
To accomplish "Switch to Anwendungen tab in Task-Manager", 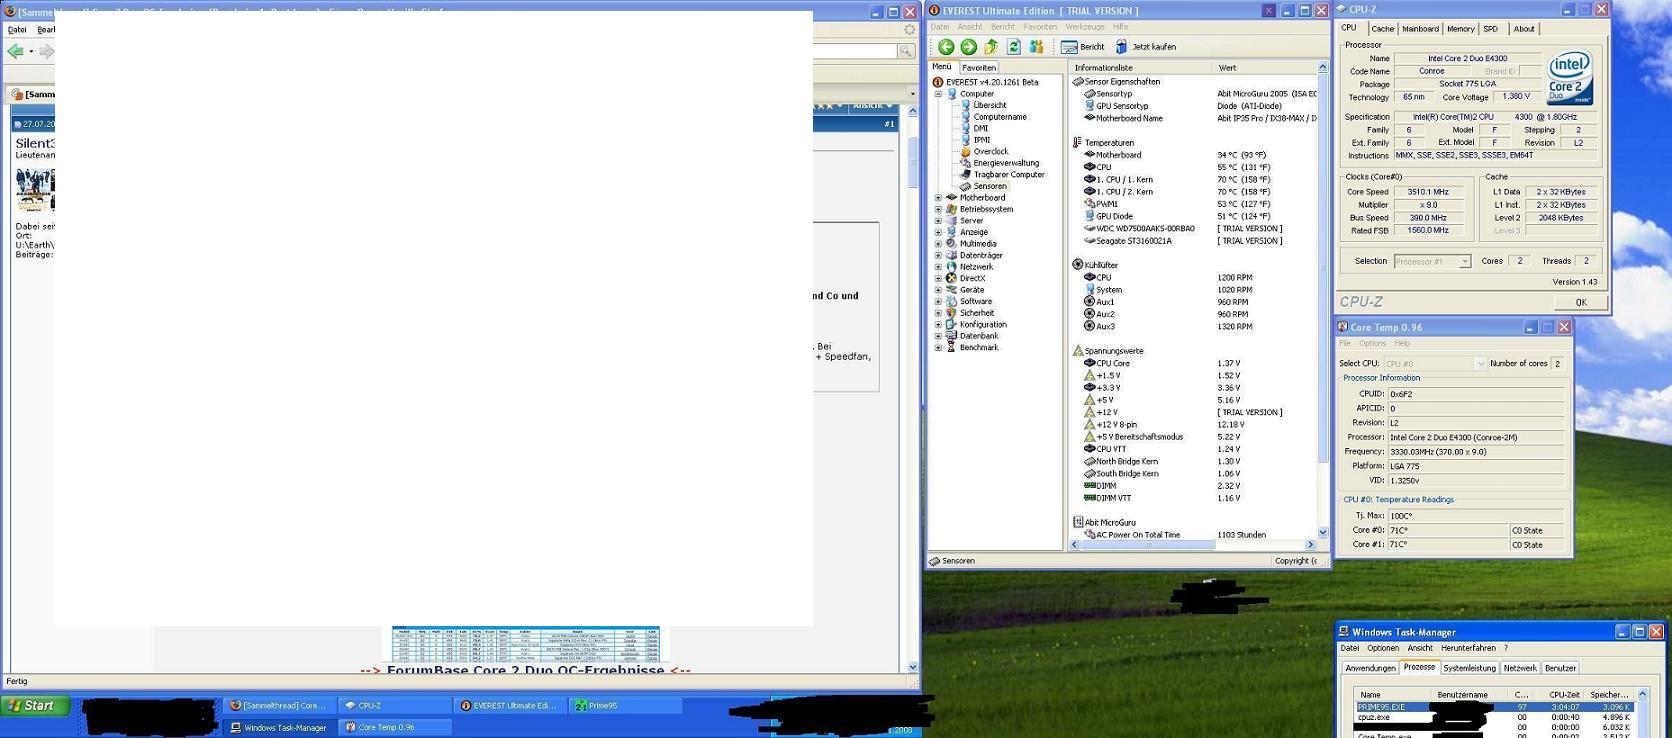I will [1370, 668].
